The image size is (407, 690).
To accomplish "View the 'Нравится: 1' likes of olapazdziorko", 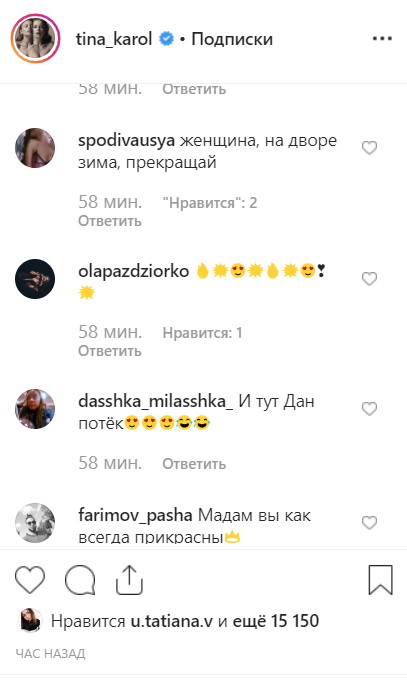I will [202, 333].
